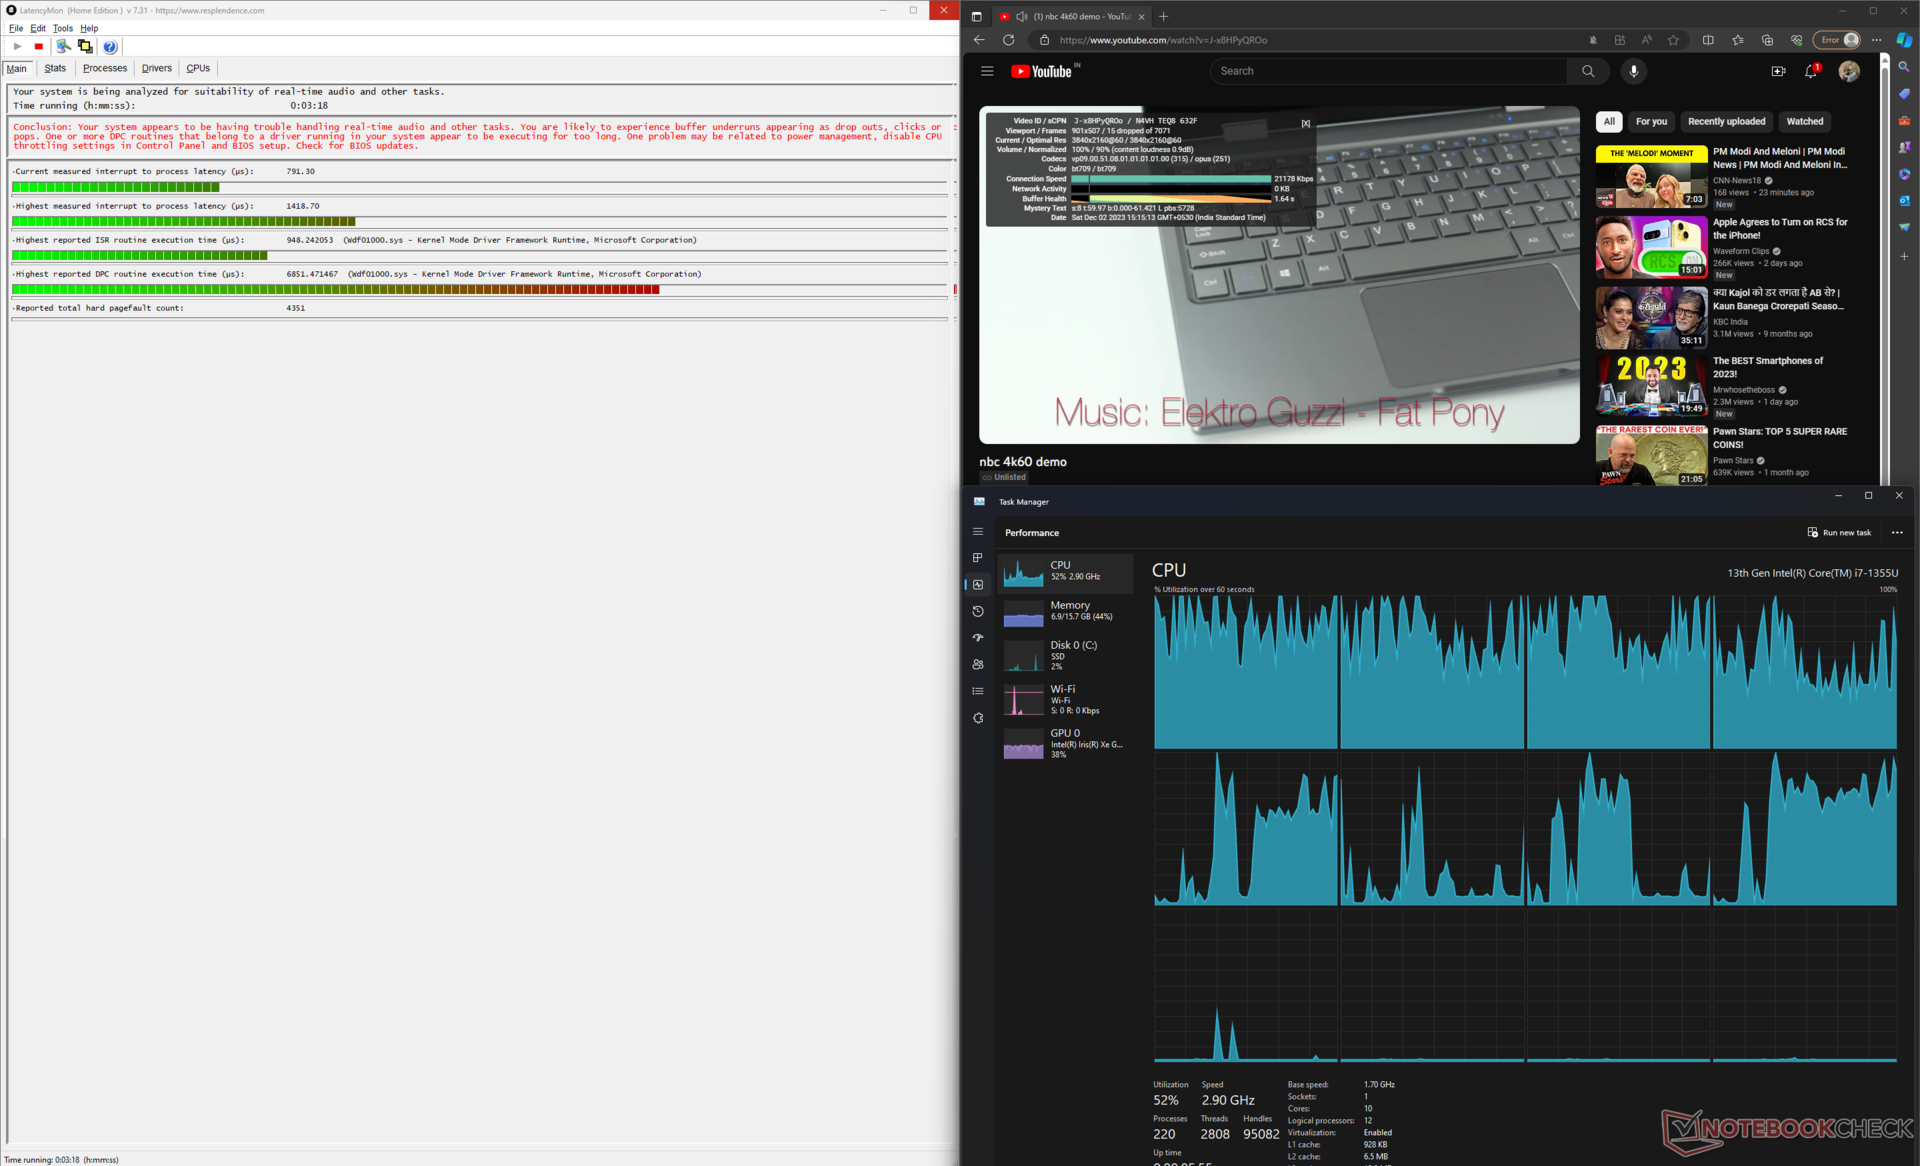Select the Recently uploaded filter chip
The image size is (1920, 1166).
[x=1726, y=121]
